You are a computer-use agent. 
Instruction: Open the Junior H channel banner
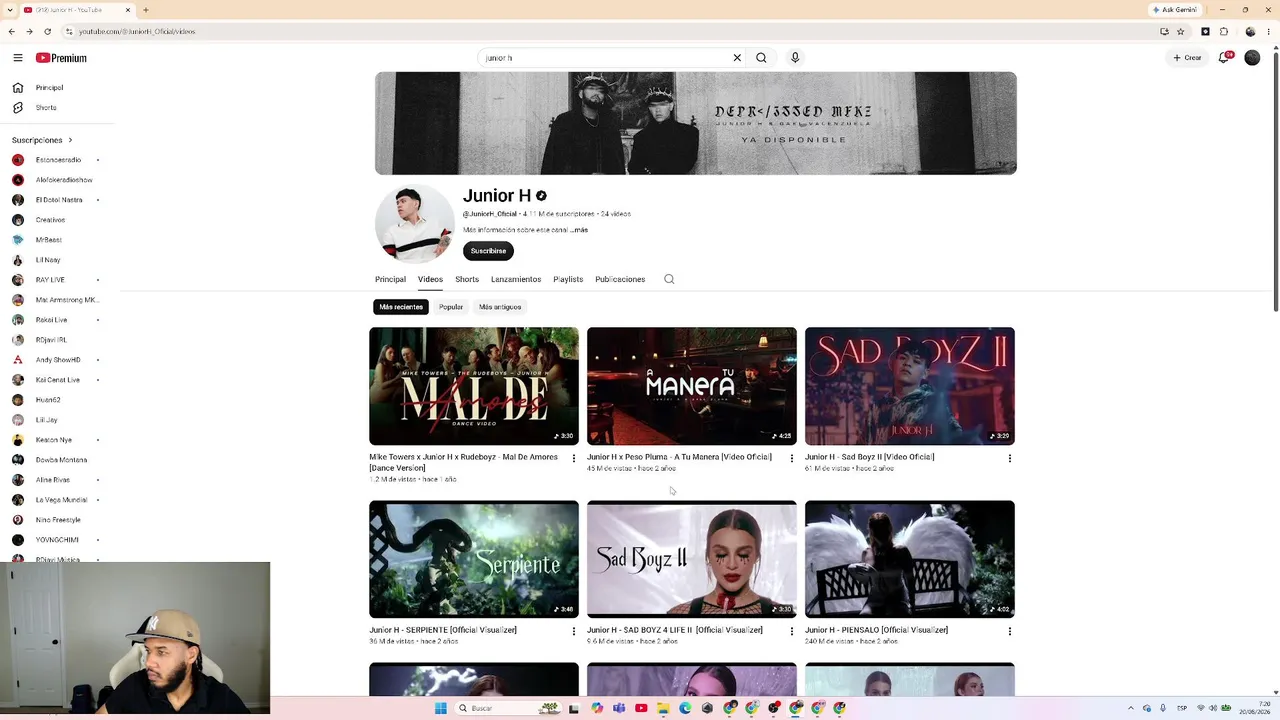[x=696, y=123]
